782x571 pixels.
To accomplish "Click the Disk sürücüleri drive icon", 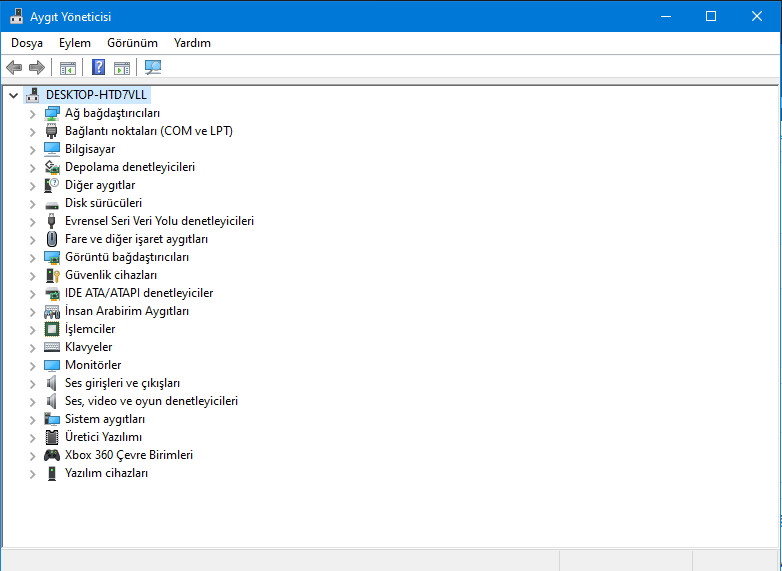I will [52, 204].
